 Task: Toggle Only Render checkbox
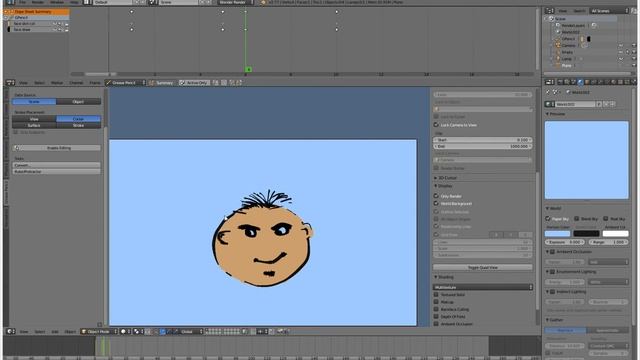[436, 196]
